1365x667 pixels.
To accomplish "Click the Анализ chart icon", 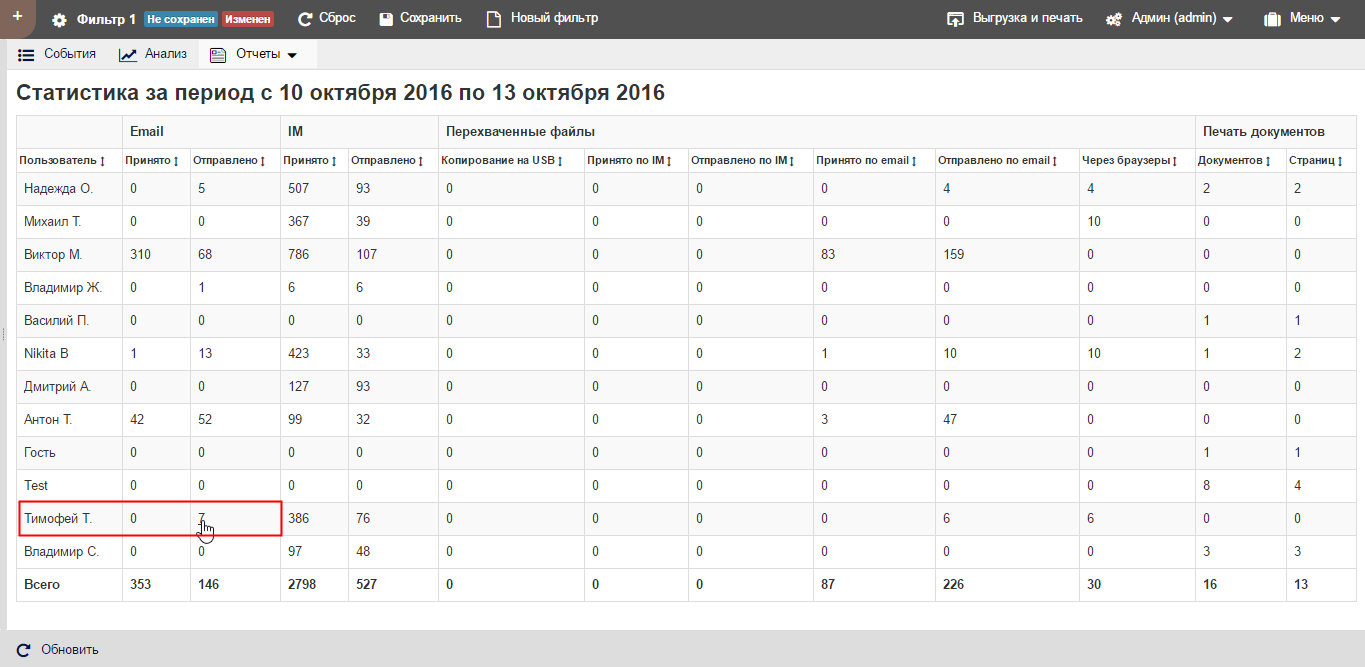I will pyautogui.click(x=128, y=55).
